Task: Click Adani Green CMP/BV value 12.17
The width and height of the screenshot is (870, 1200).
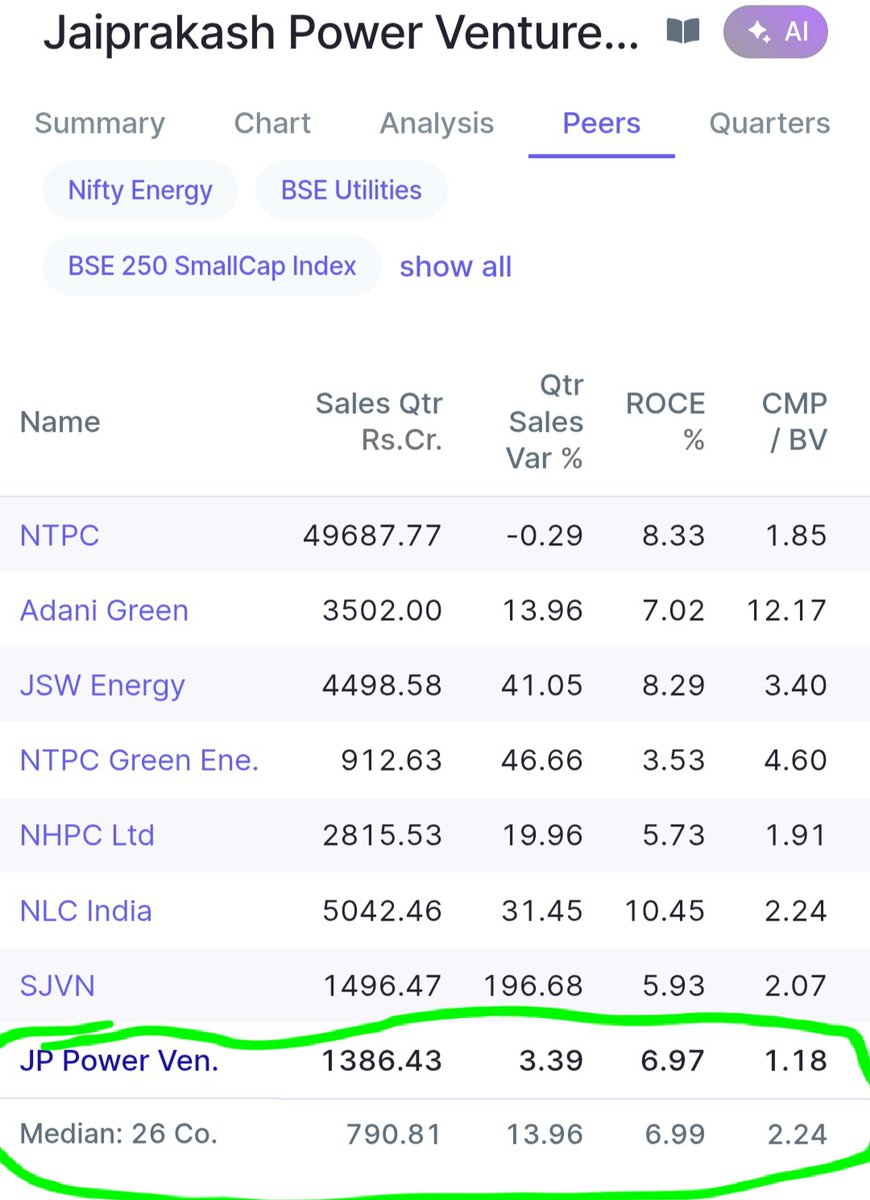Action: click(787, 610)
